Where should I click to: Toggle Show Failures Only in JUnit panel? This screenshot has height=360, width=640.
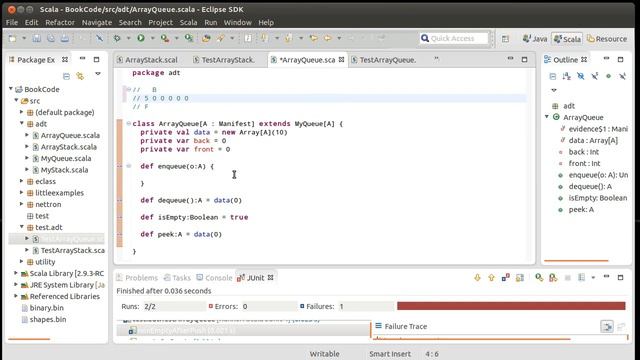coord(505,278)
